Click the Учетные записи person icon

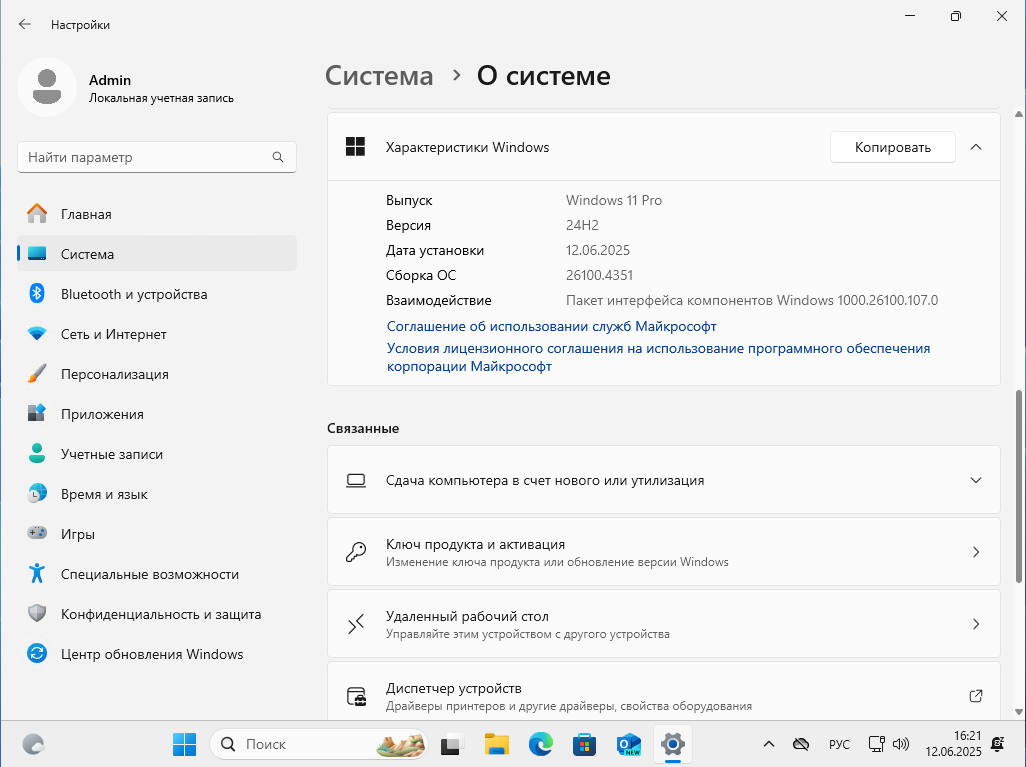point(37,454)
